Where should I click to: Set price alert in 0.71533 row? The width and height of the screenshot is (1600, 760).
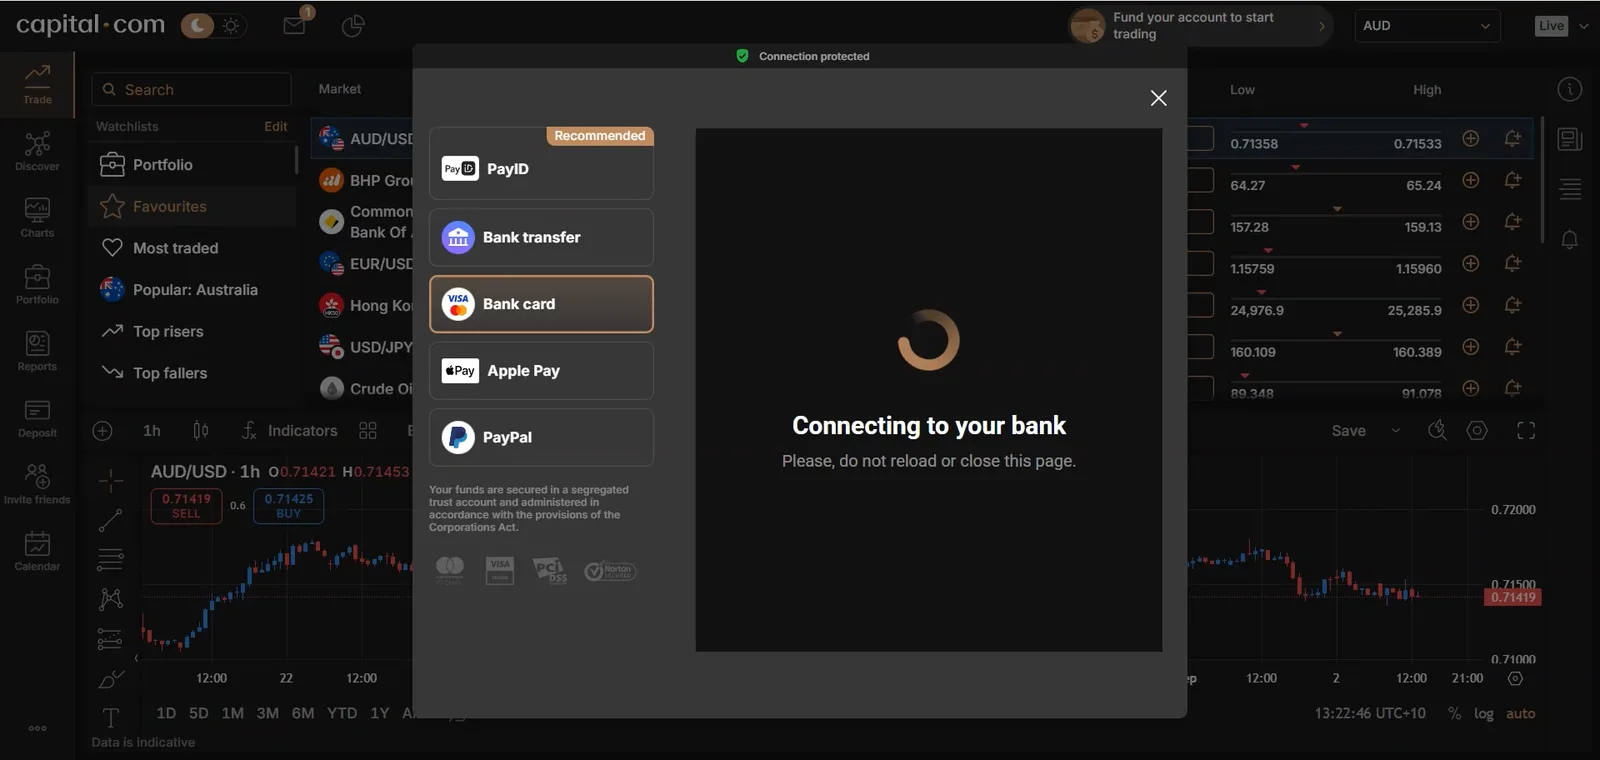(1513, 139)
